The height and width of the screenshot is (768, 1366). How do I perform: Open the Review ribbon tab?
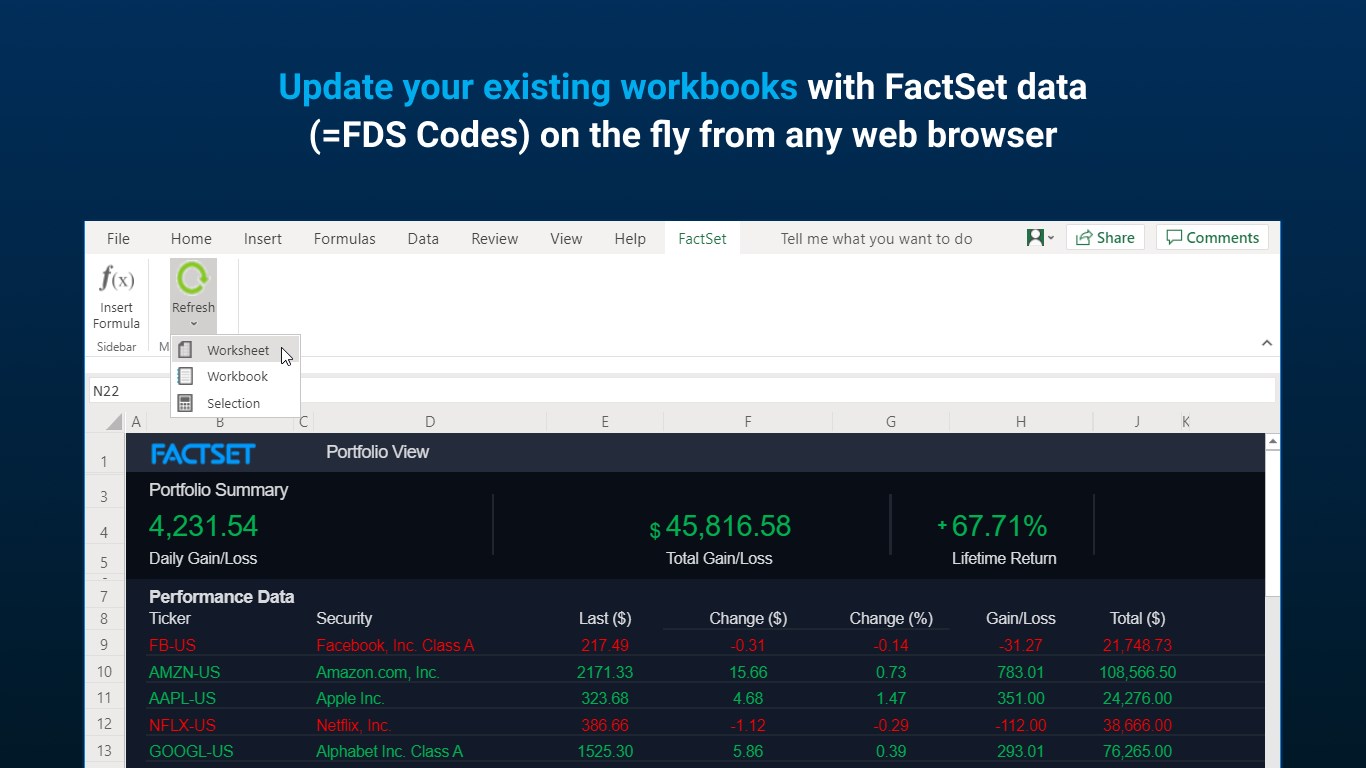coord(495,238)
